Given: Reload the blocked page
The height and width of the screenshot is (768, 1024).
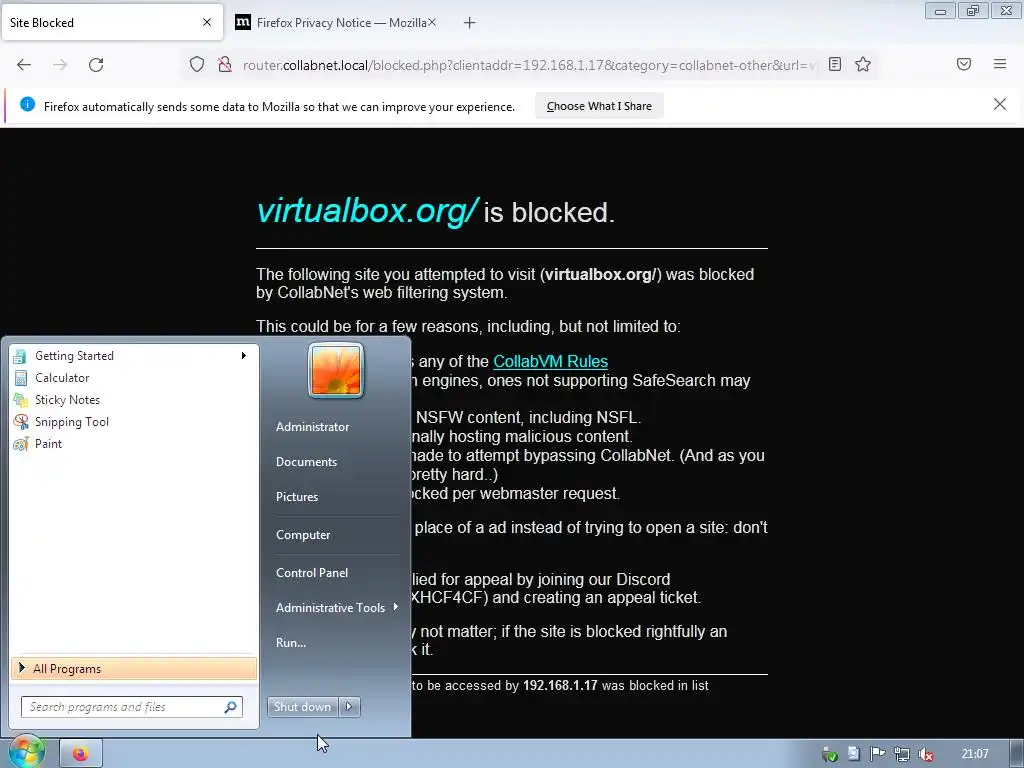Looking at the screenshot, I should pyautogui.click(x=96, y=65).
